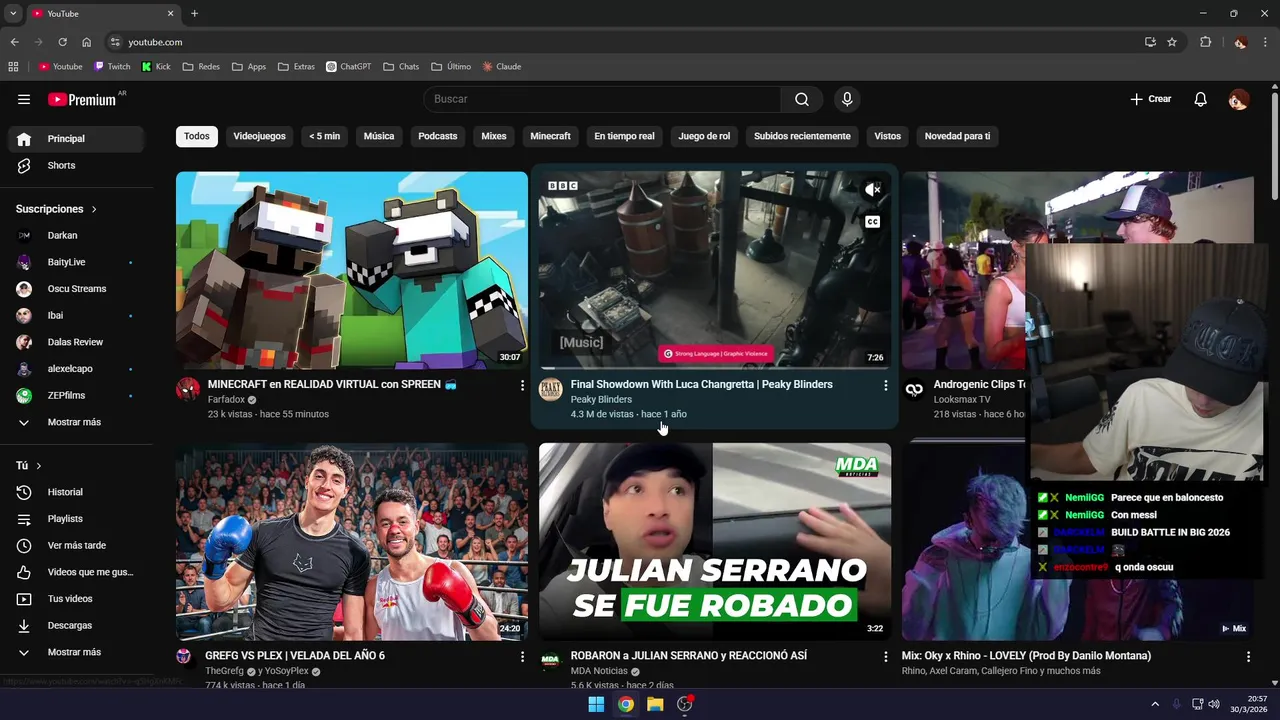The height and width of the screenshot is (720, 1280).
Task: Open the Redes bookmark folder
Action: point(201,67)
